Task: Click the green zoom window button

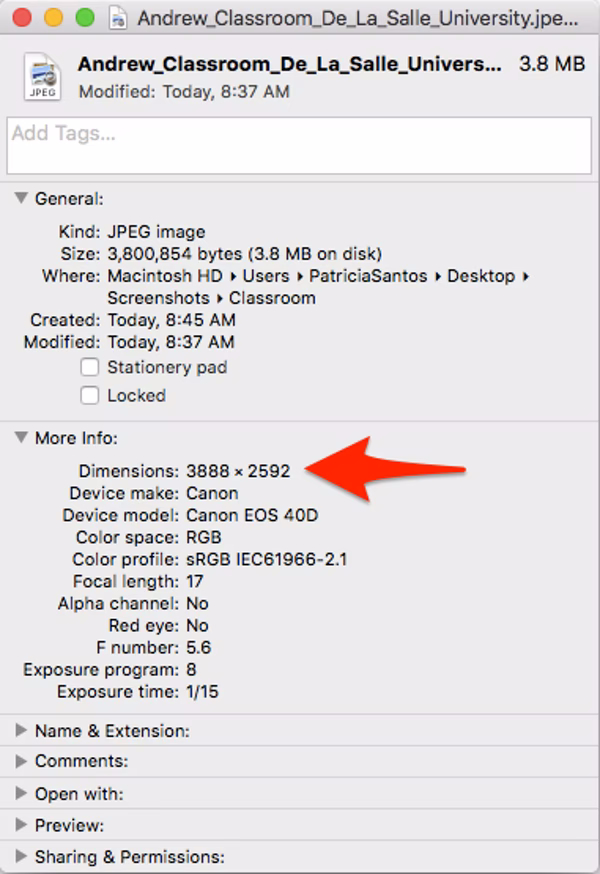Action: pyautogui.click(x=85, y=18)
